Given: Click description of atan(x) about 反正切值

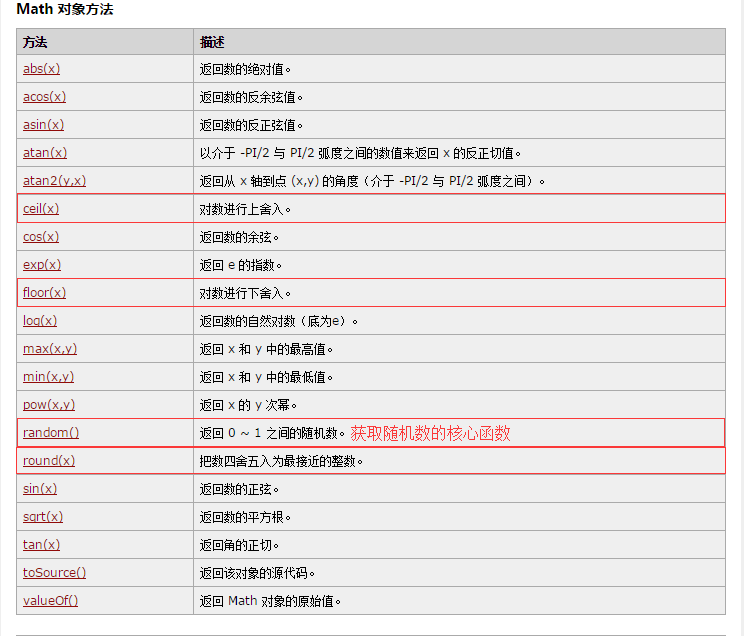Looking at the screenshot, I should (x=361, y=153).
